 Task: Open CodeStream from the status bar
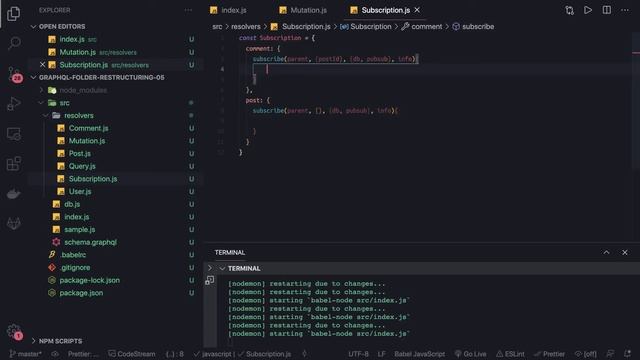click(132, 354)
